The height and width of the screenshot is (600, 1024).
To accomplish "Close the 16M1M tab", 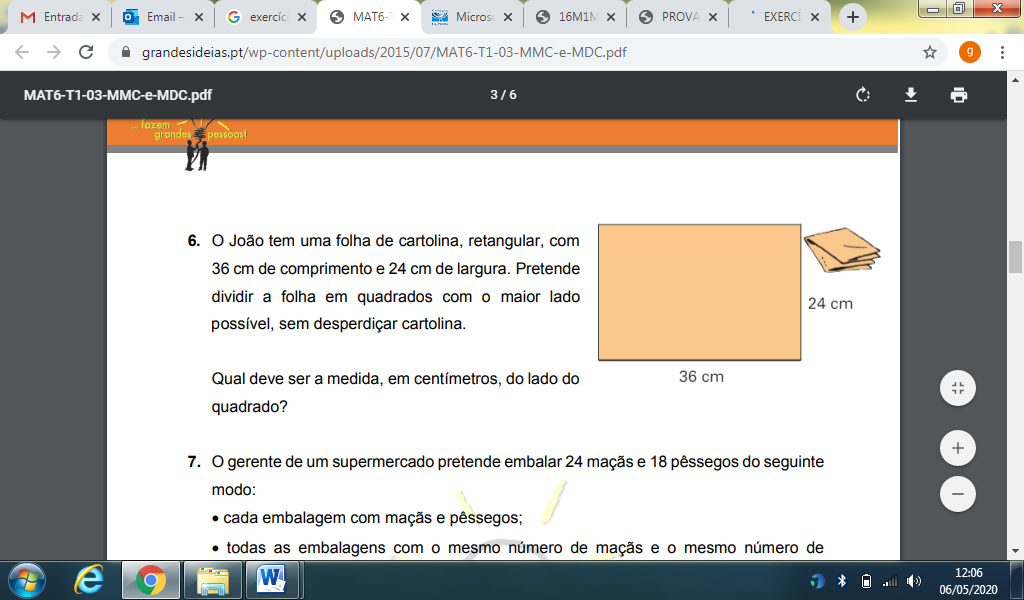I will click(x=611, y=18).
